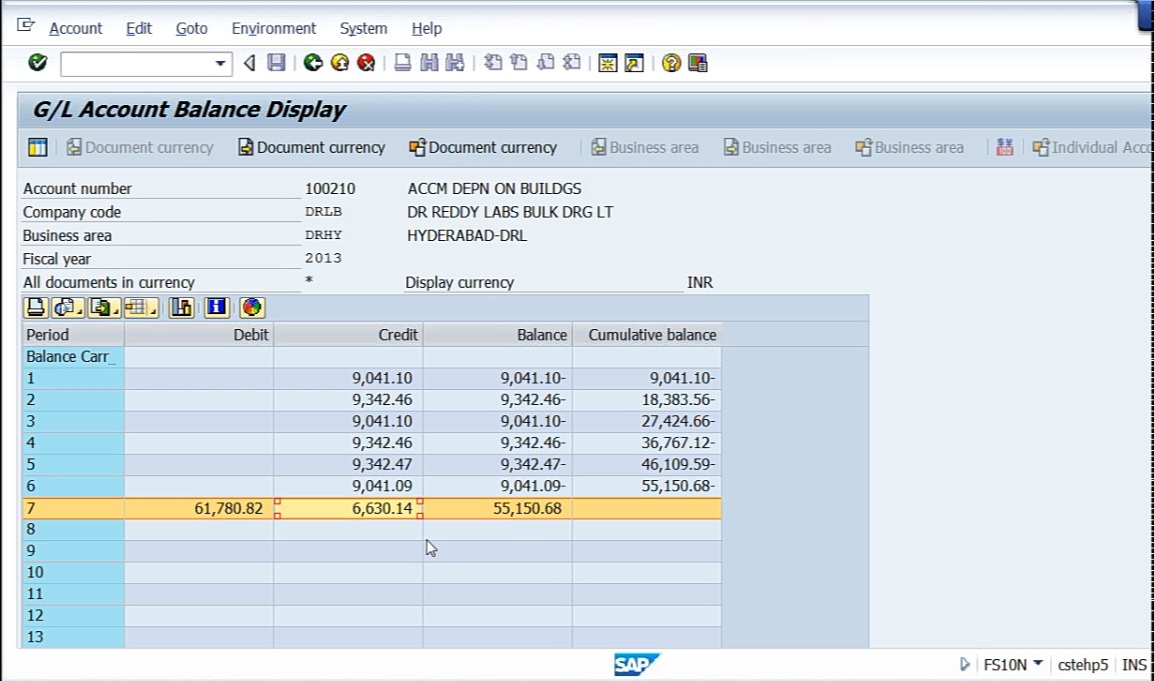The height and width of the screenshot is (681, 1154).
Task: Go back using the green arrow icon
Action: point(313,63)
